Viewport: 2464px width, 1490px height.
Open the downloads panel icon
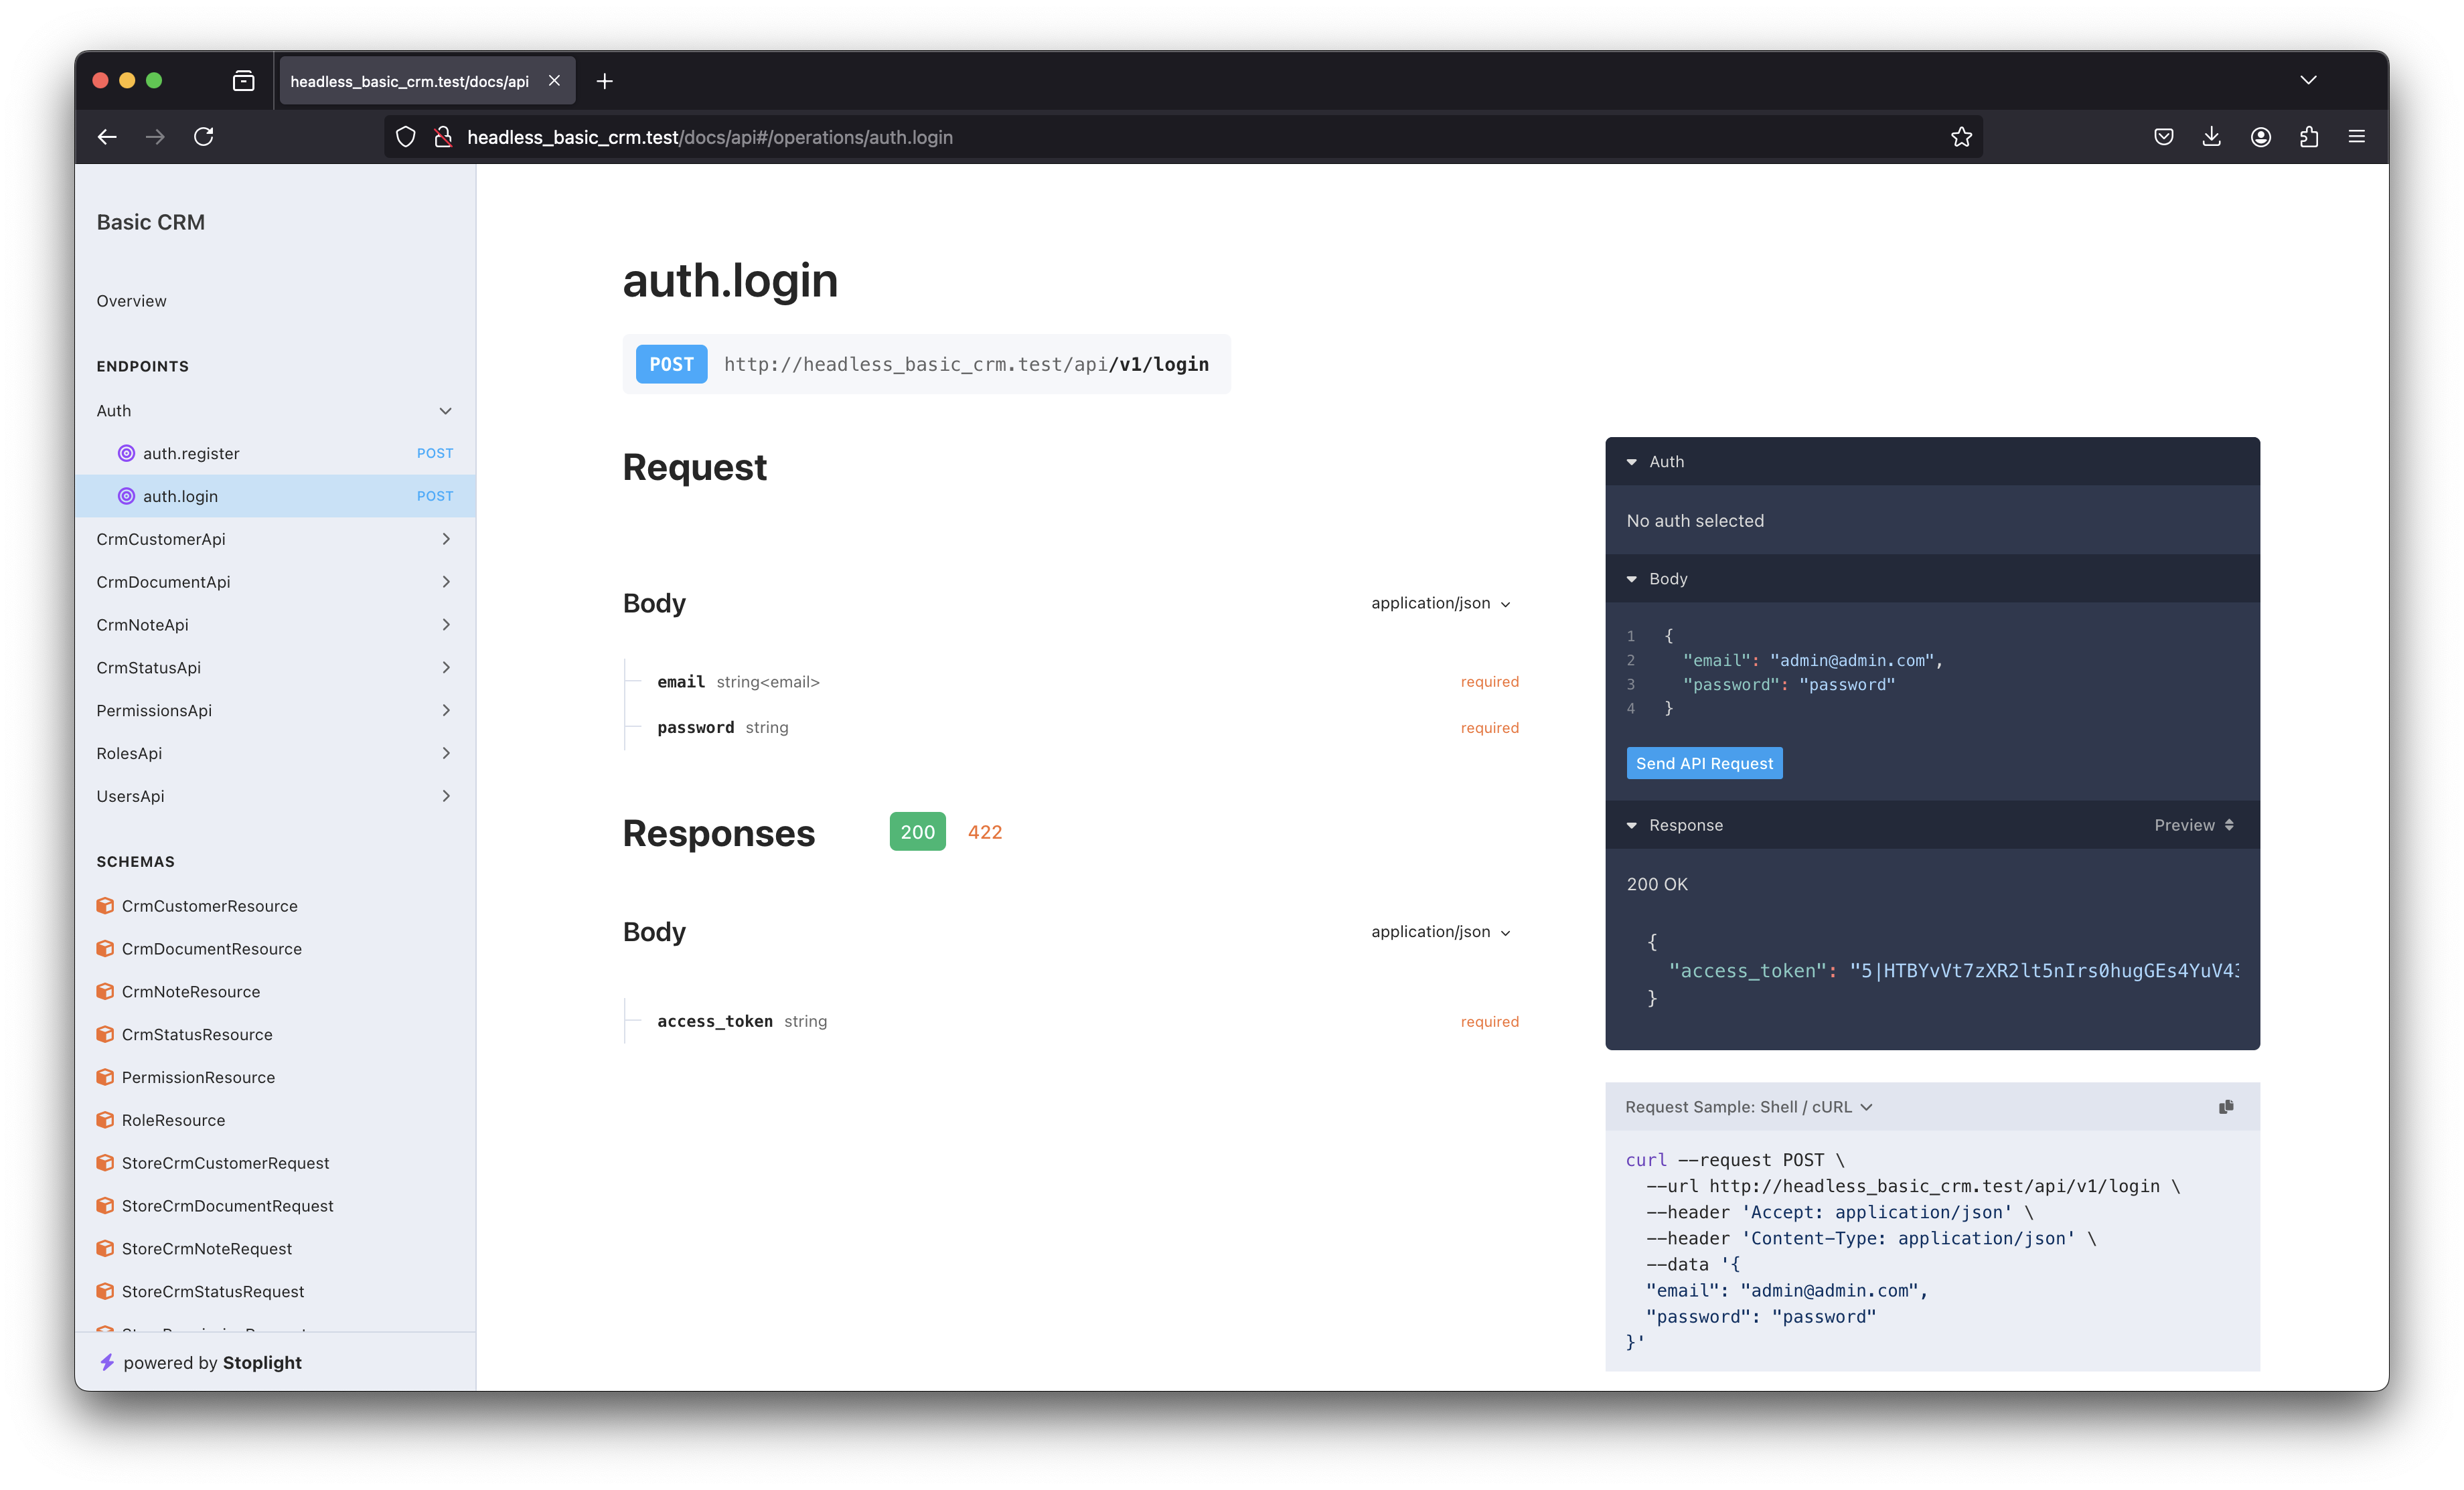click(2211, 137)
